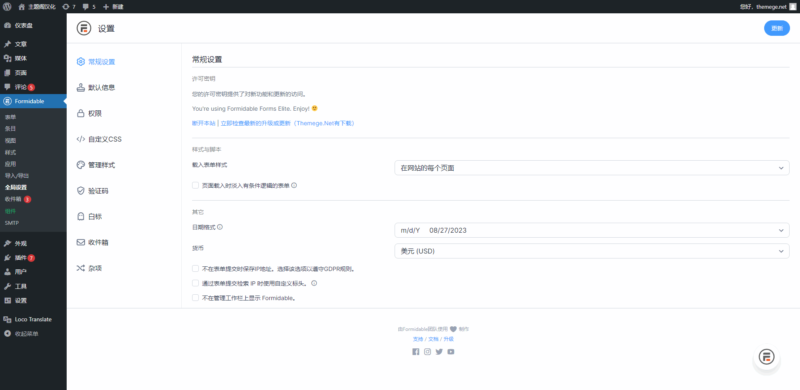Select the 收件箱 inbox tab with envelope icon
The image size is (800, 390).
click(x=92, y=242)
